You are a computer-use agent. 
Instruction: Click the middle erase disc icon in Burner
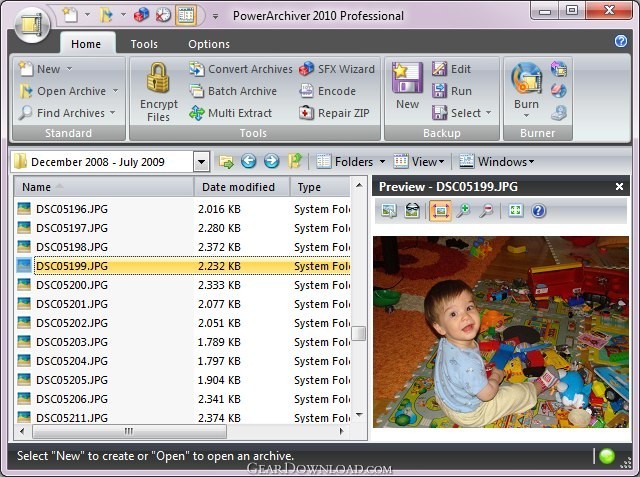[x=558, y=91]
